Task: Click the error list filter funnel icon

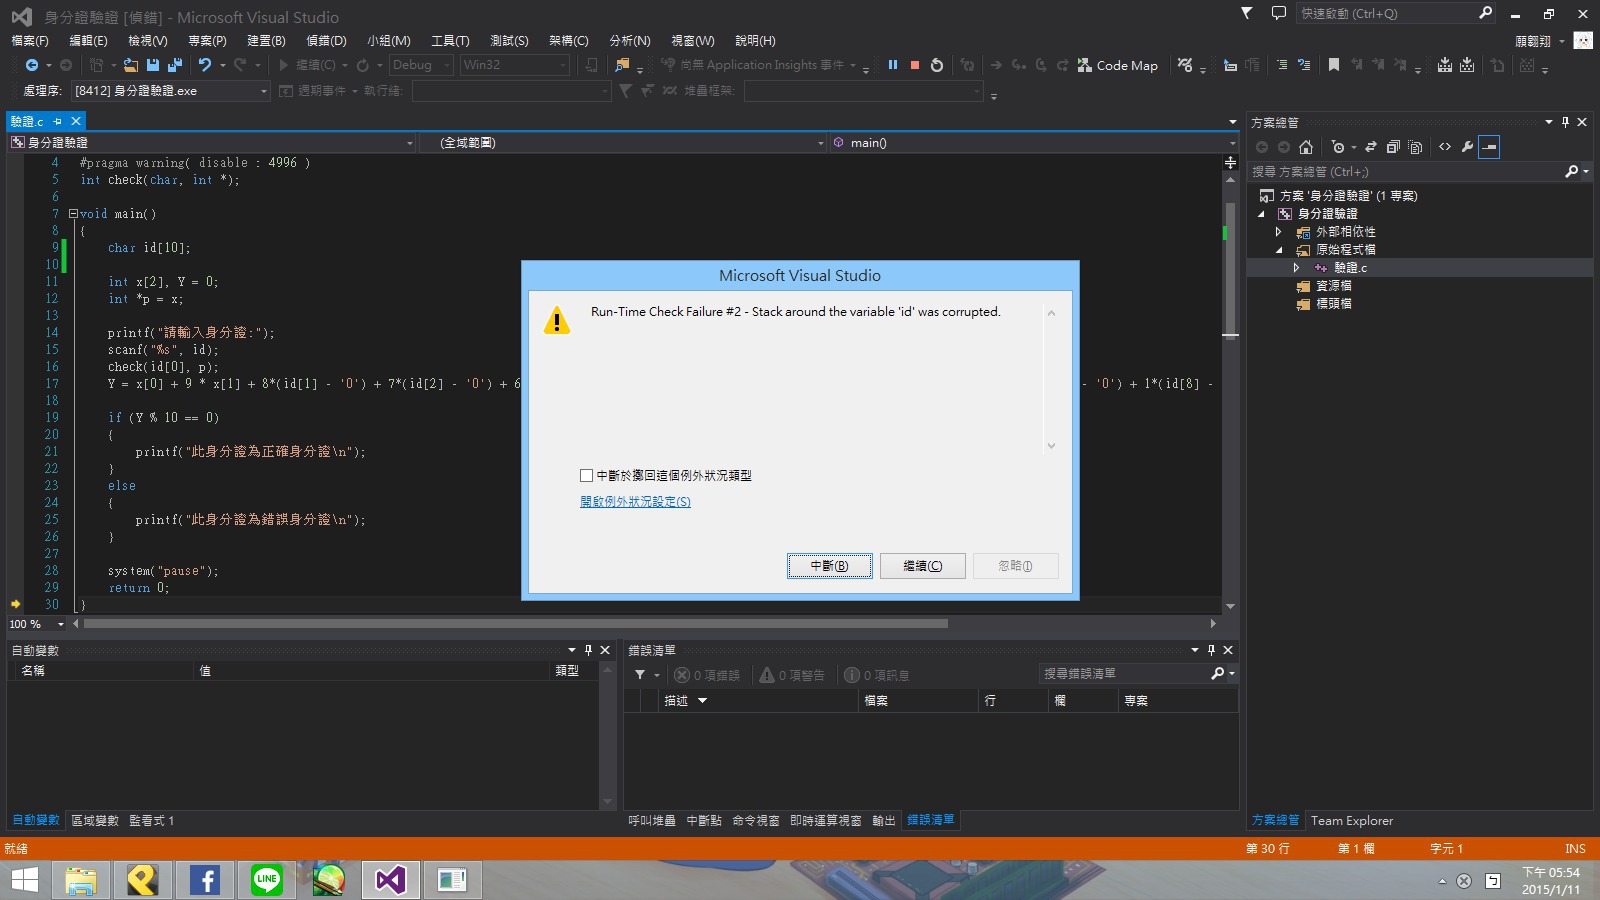Action: [x=640, y=675]
